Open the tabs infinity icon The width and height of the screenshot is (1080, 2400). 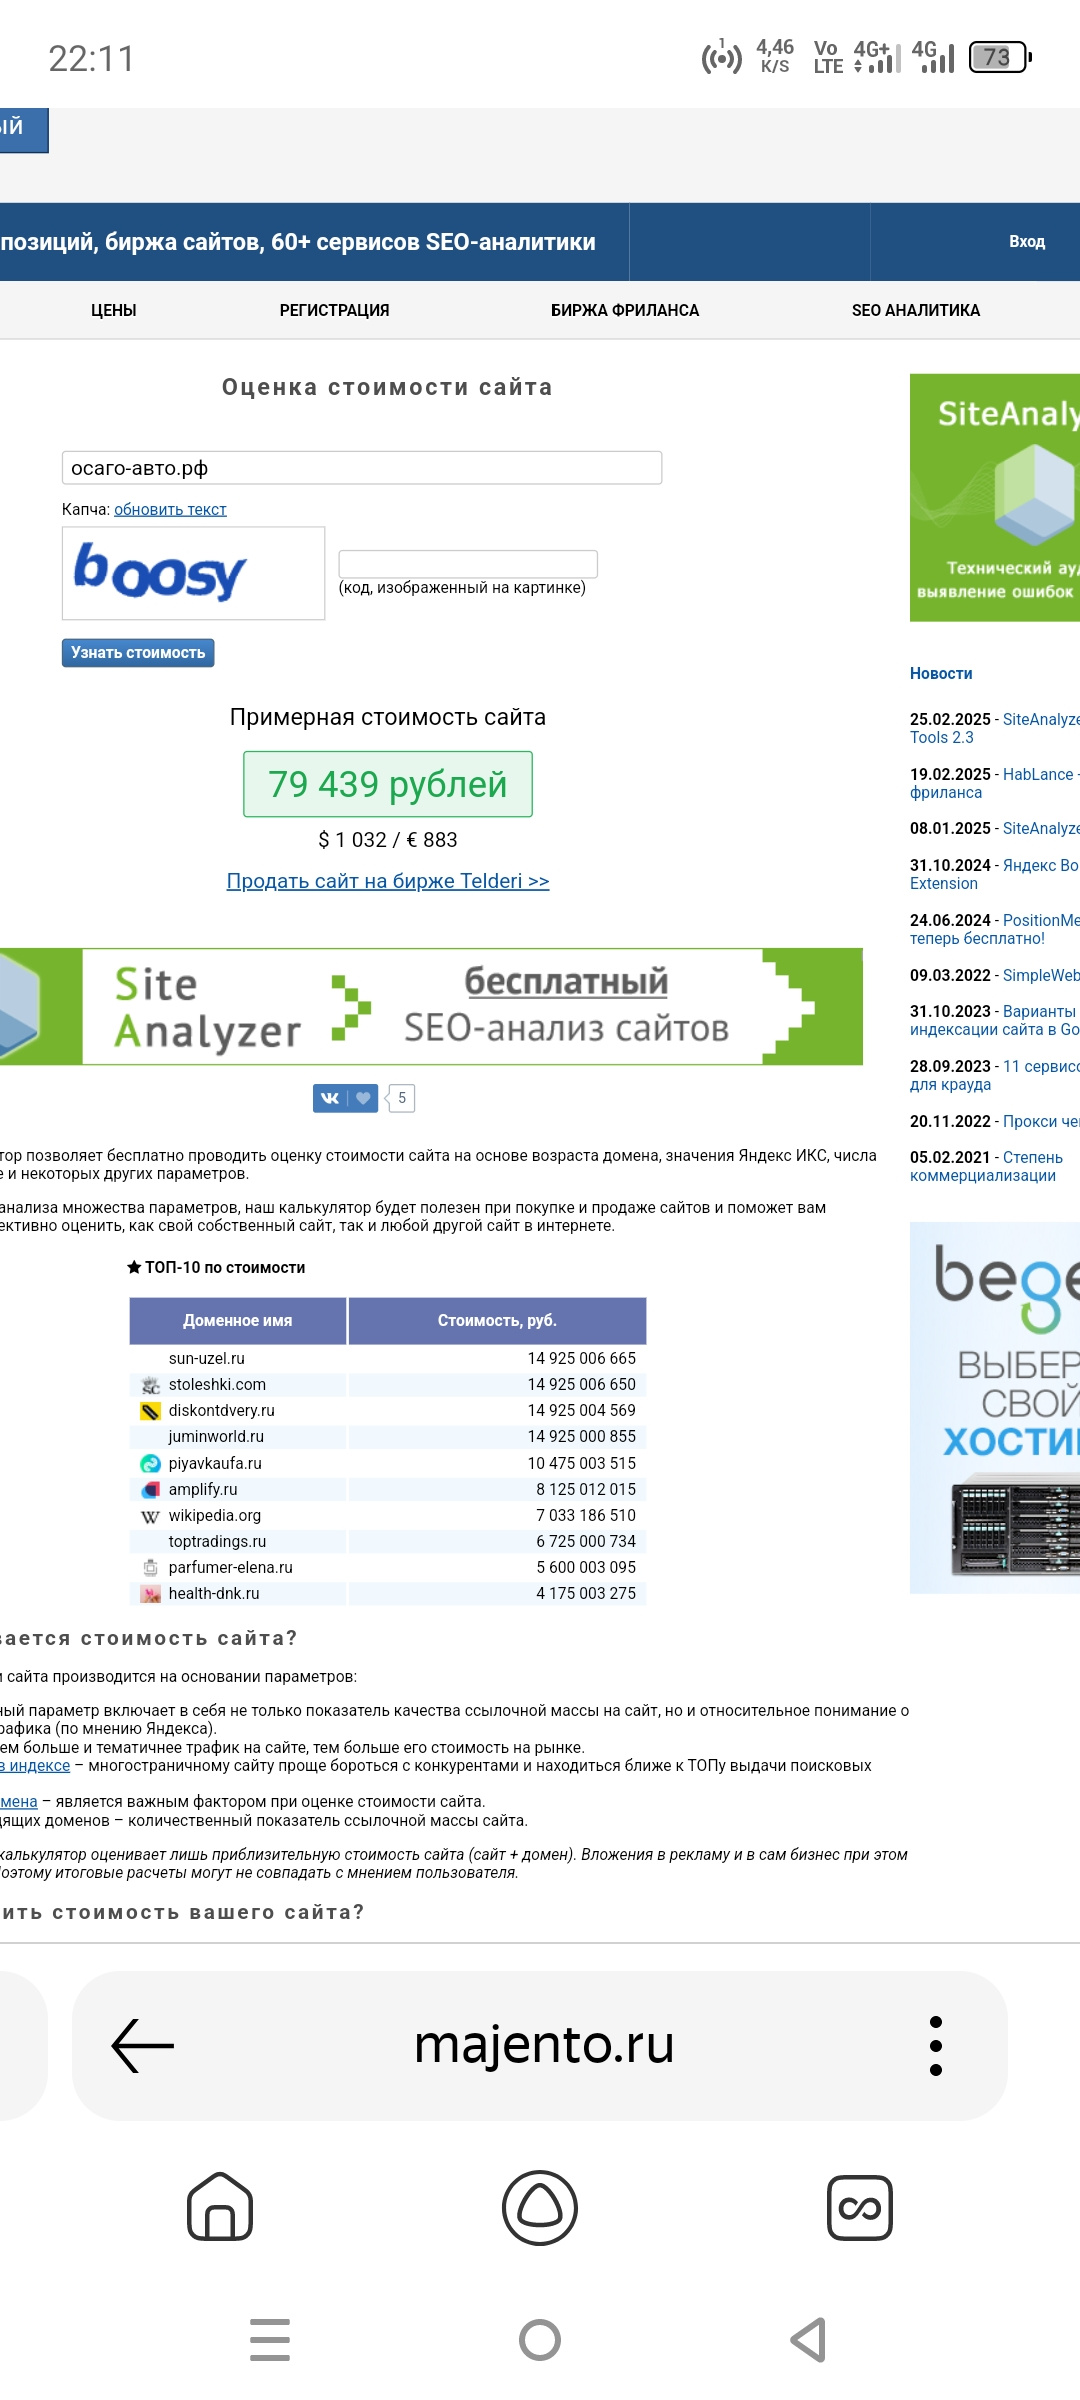(860, 2207)
